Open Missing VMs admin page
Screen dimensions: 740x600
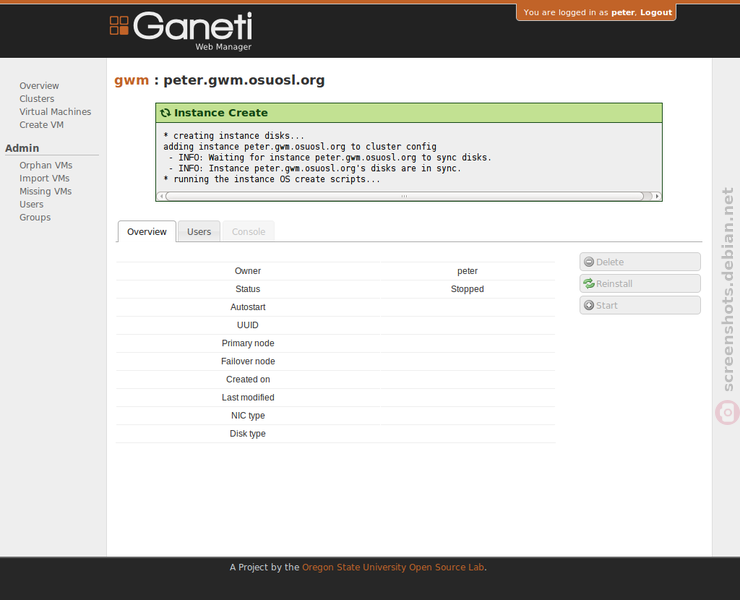(x=45, y=191)
